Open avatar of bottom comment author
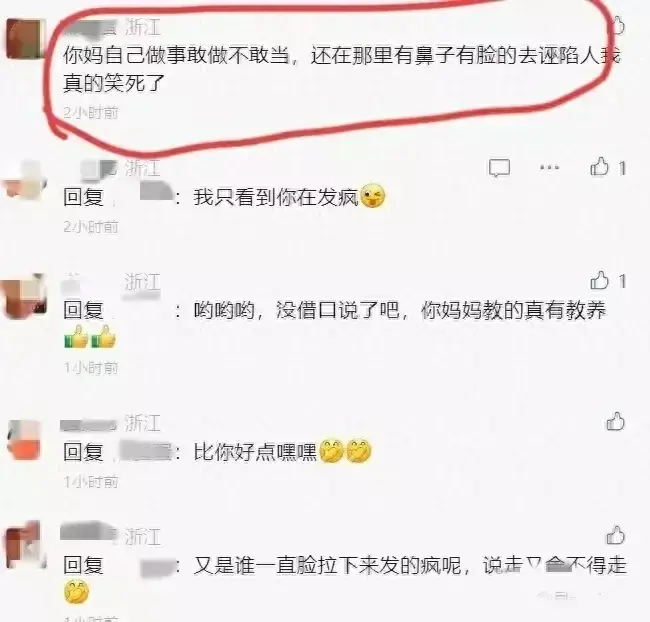Image resolution: width=650 pixels, height=622 pixels. tap(25, 544)
